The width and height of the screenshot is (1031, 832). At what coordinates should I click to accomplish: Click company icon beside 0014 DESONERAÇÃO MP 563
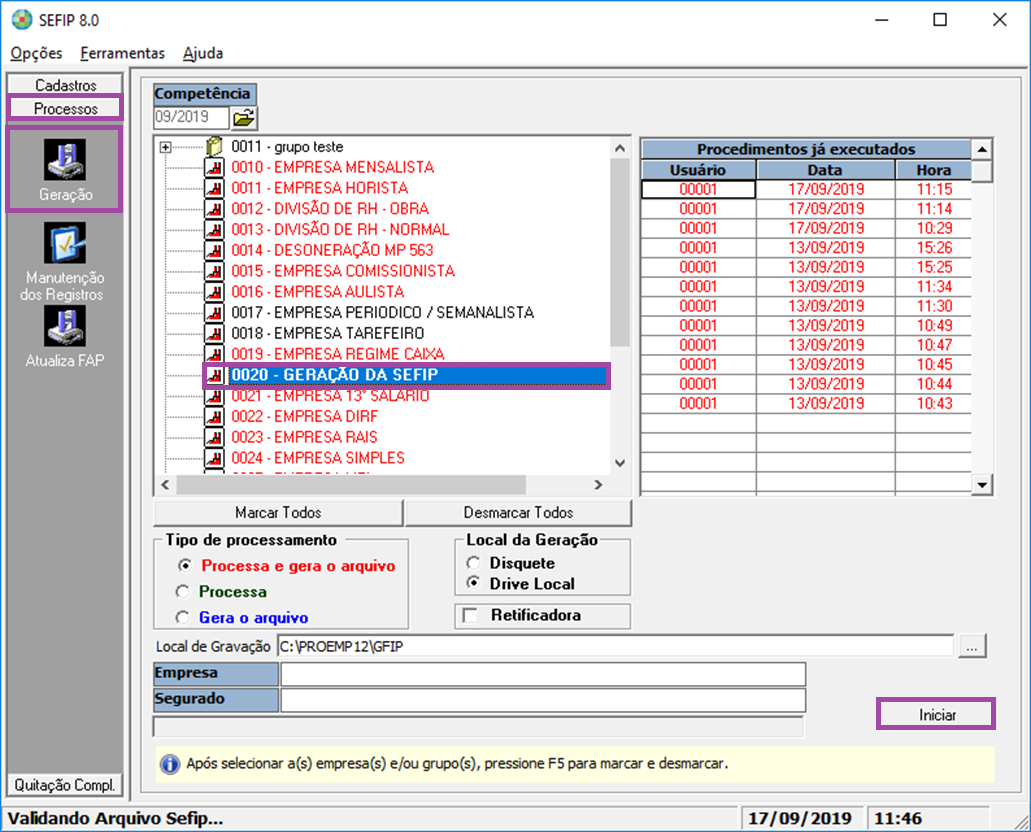214,250
